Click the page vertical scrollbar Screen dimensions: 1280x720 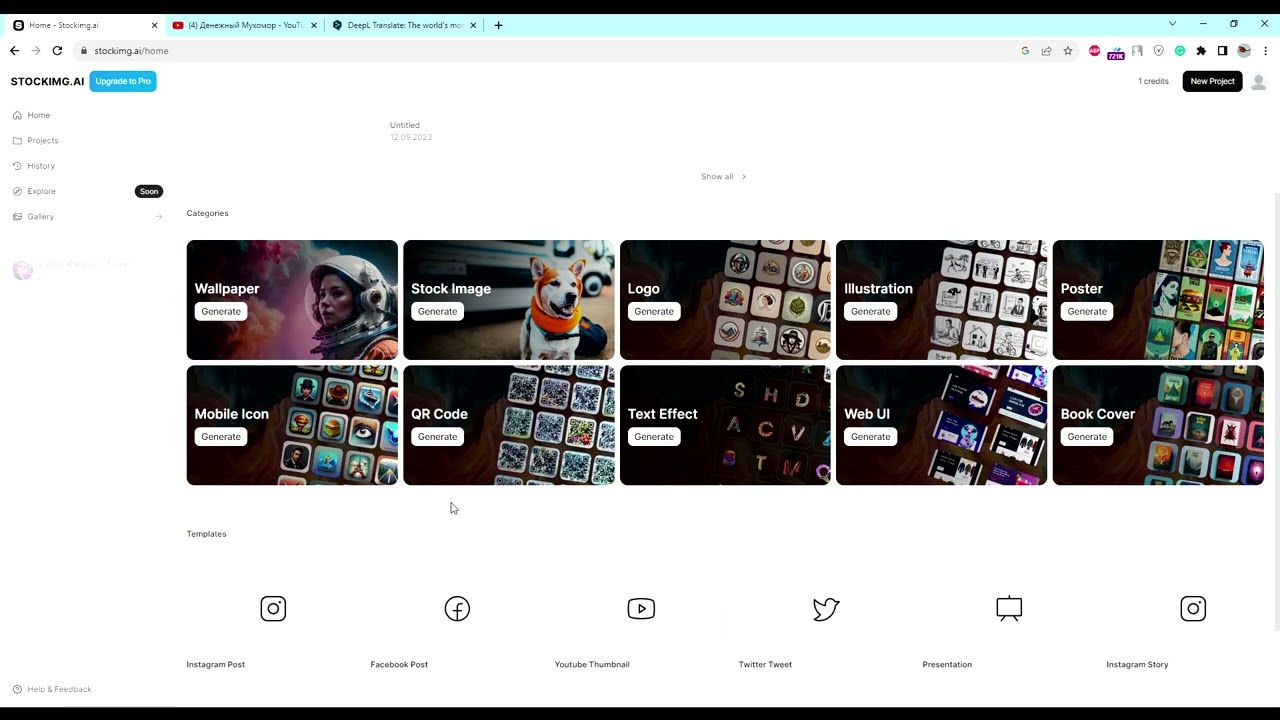point(1276,410)
